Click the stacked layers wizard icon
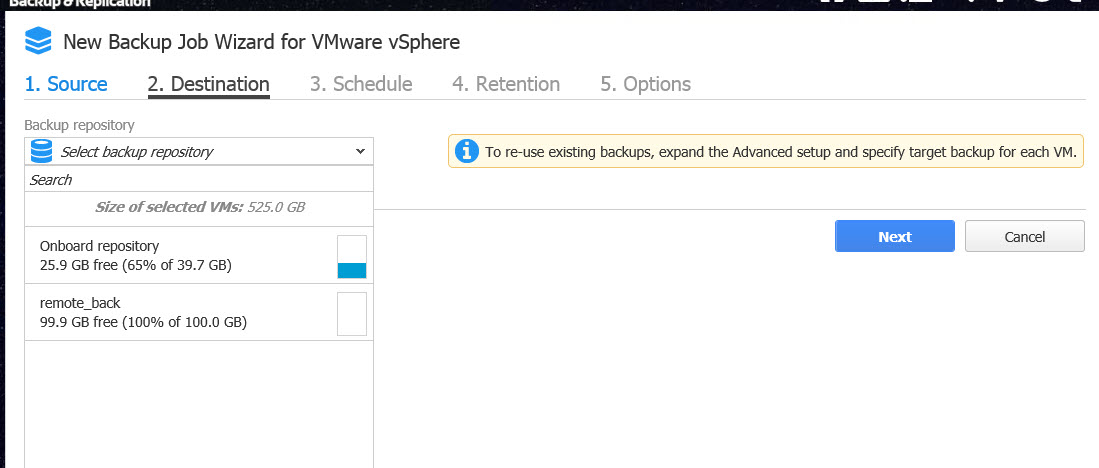 point(38,41)
